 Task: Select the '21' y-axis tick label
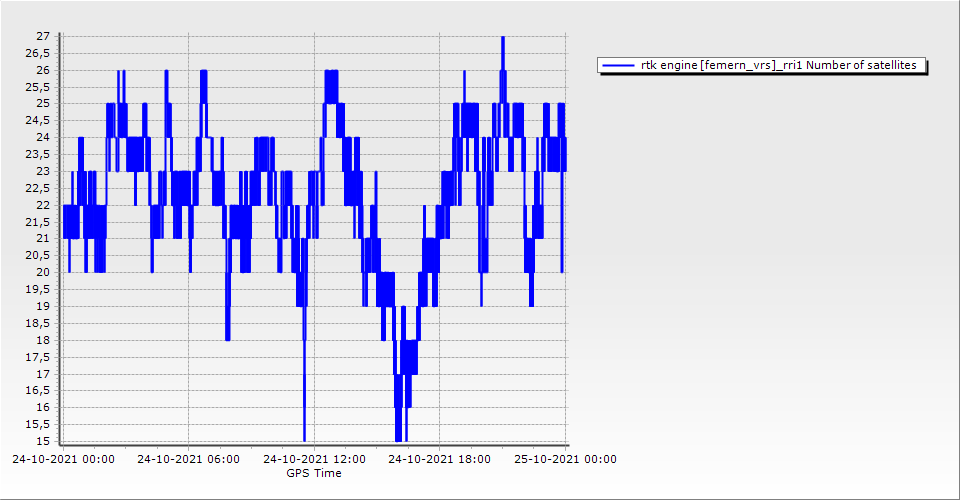click(x=43, y=238)
